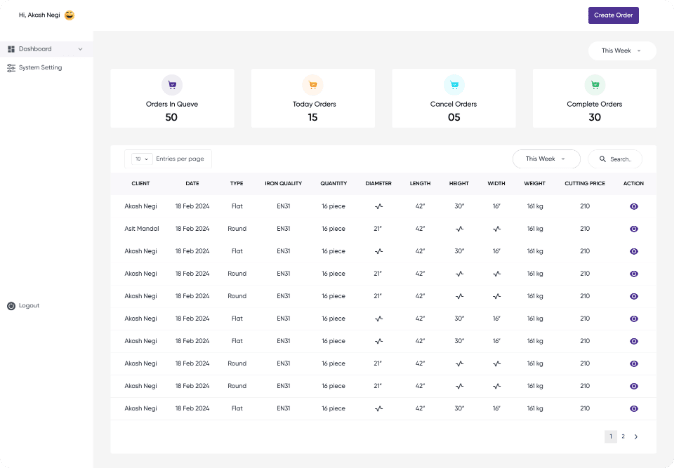This screenshot has height=468, width=674.
Task: Click eye icon in third table row
Action: click(x=634, y=251)
